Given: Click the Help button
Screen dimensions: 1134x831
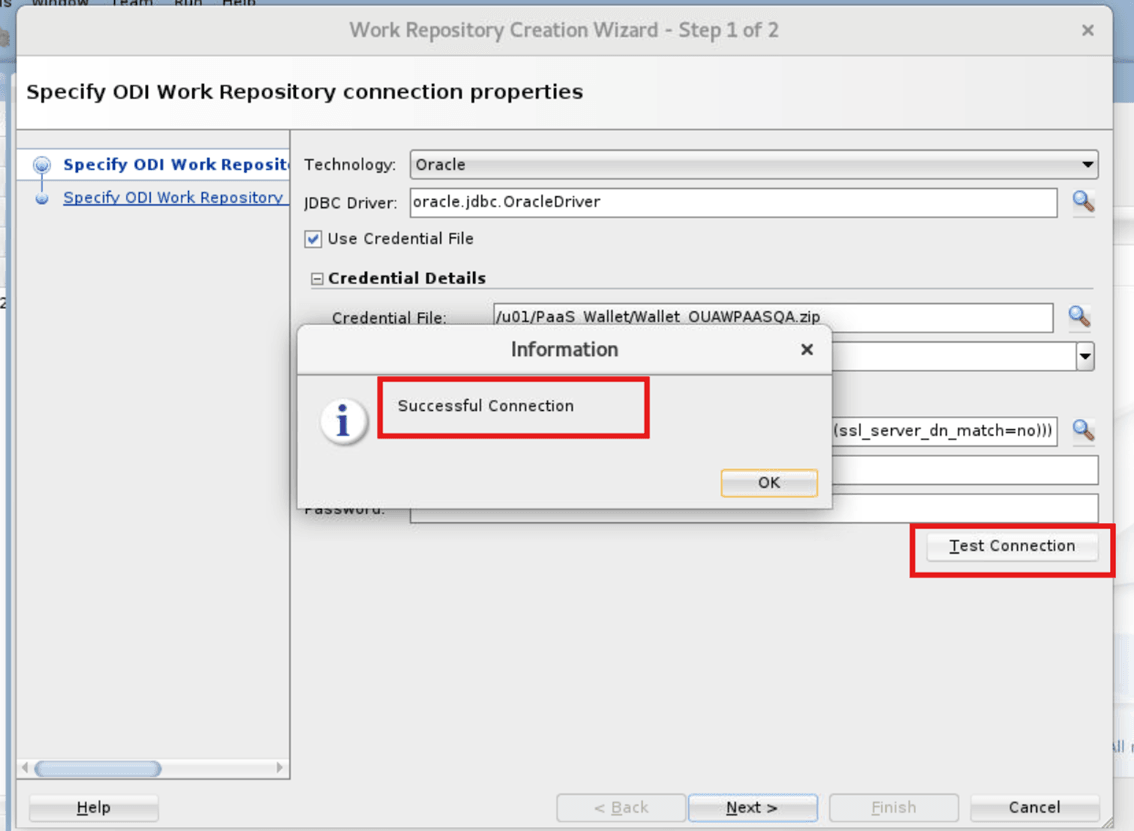Looking at the screenshot, I should (x=92, y=808).
